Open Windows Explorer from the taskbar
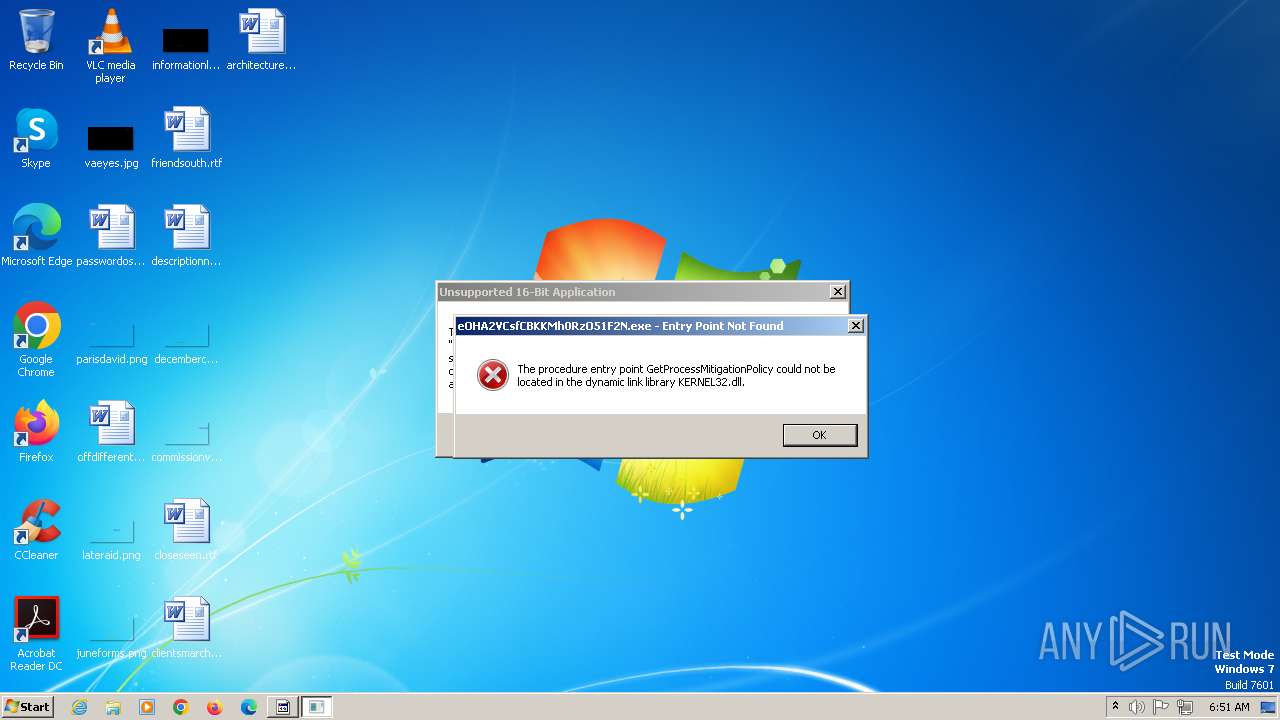Screen dimensions: 1280x720 (113, 707)
